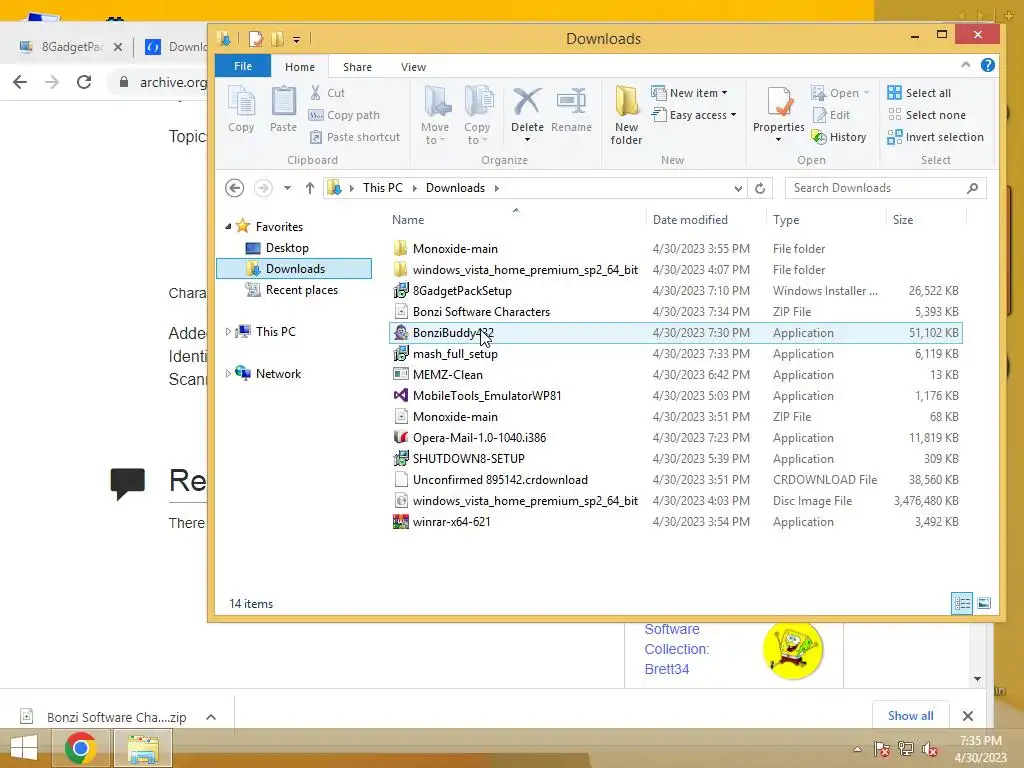Switch to large icons view layout

point(984,603)
